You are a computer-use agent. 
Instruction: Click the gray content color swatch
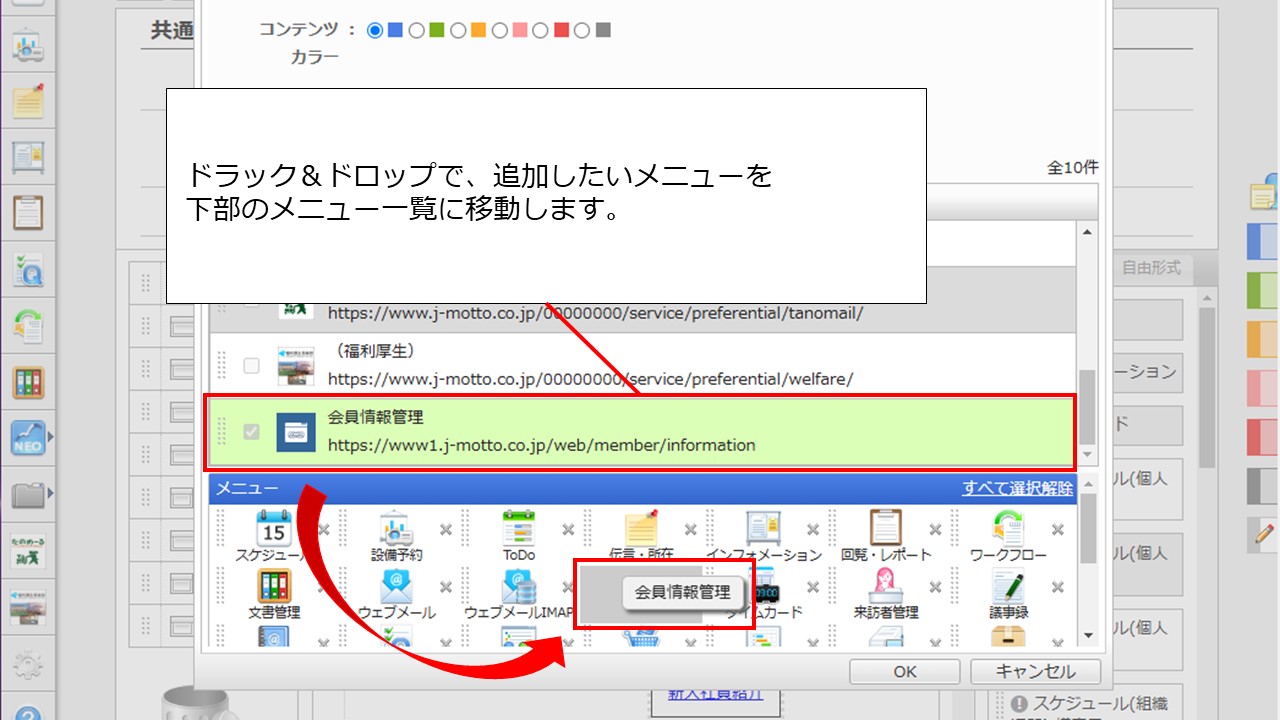tap(603, 31)
